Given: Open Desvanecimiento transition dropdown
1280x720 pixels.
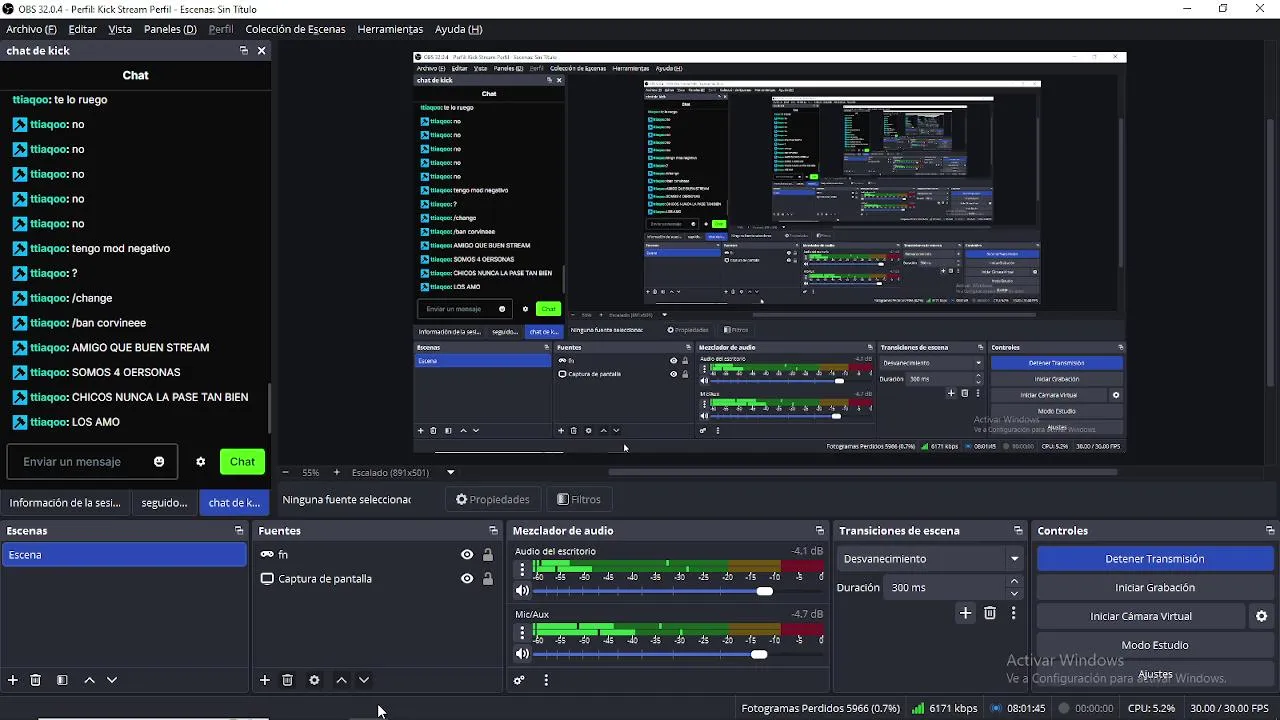Looking at the screenshot, I should [930, 559].
